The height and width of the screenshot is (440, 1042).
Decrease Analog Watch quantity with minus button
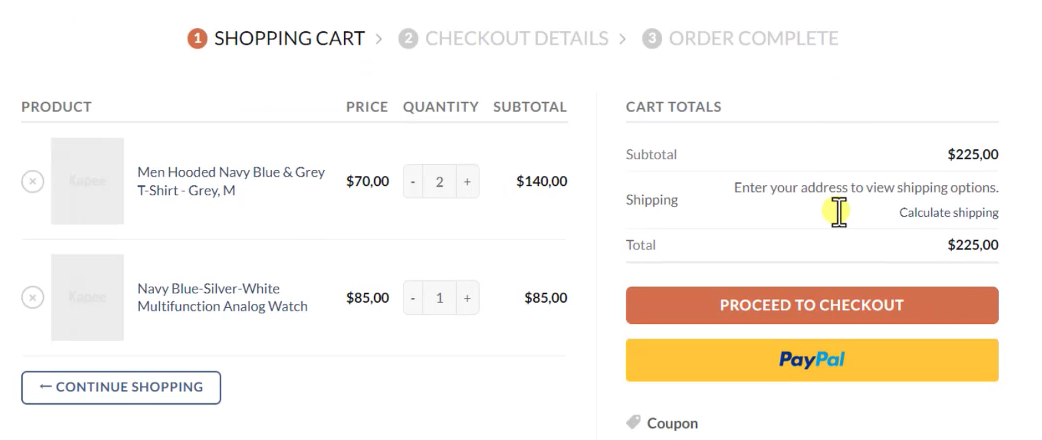click(414, 298)
